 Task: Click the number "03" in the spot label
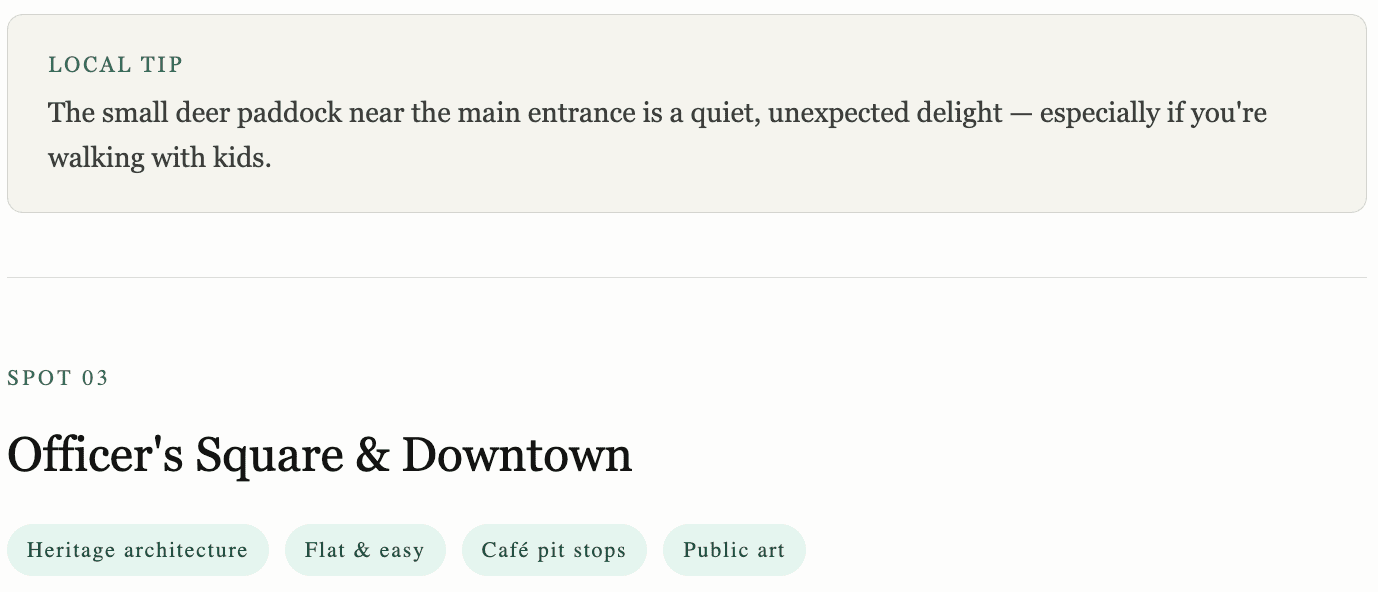pos(96,378)
